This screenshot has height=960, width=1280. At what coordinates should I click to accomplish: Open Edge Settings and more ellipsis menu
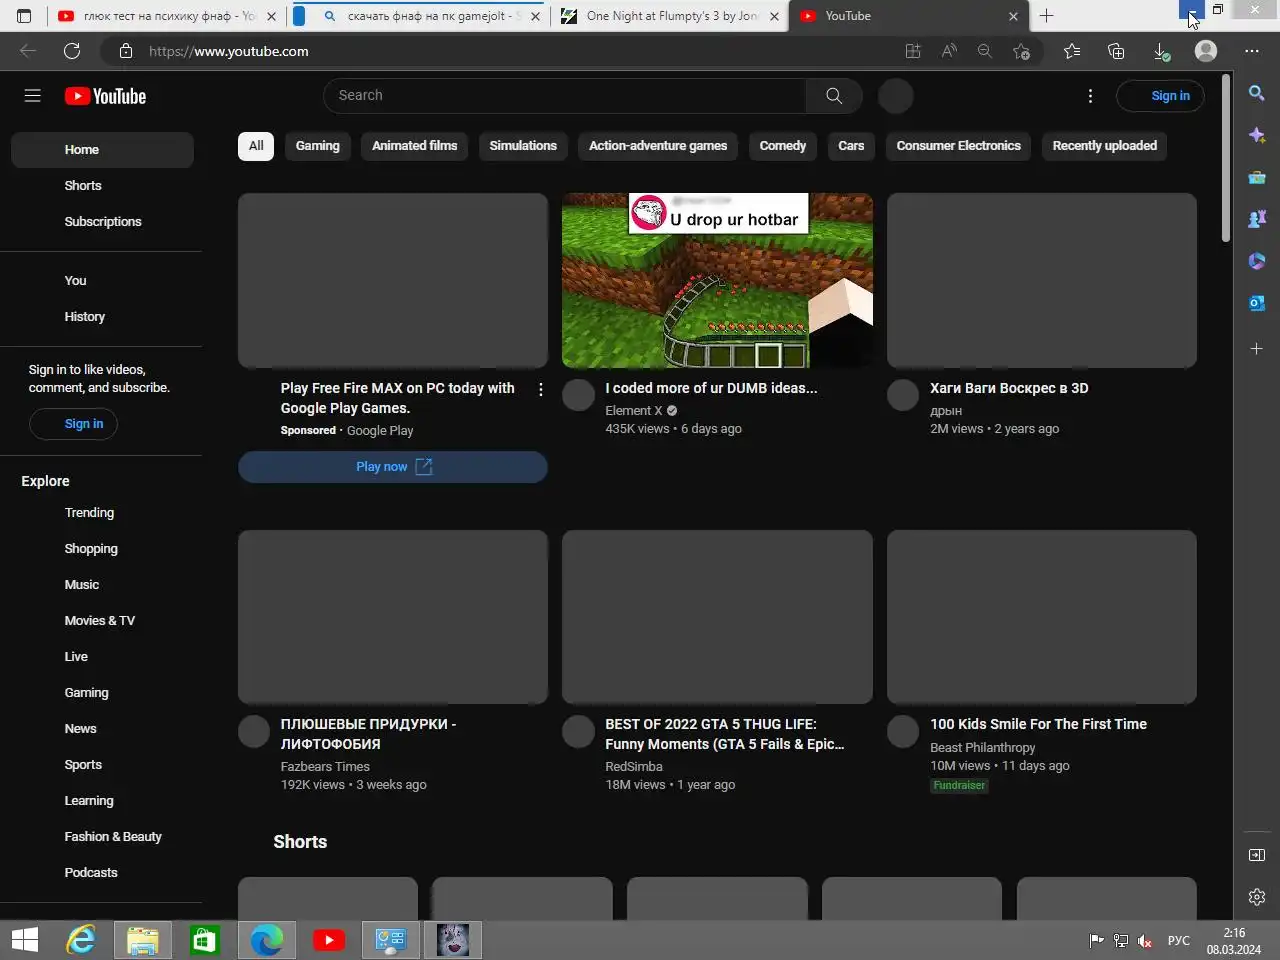pyautogui.click(x=1252, y=51)
